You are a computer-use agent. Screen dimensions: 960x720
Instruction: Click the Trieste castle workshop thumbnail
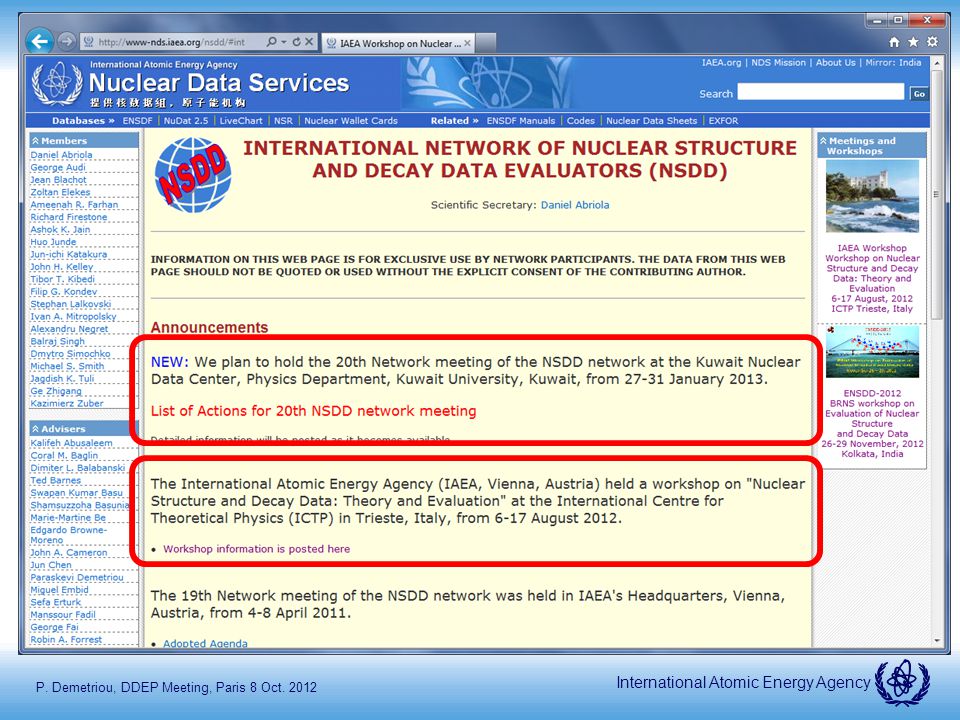click(x=872, y=196)
